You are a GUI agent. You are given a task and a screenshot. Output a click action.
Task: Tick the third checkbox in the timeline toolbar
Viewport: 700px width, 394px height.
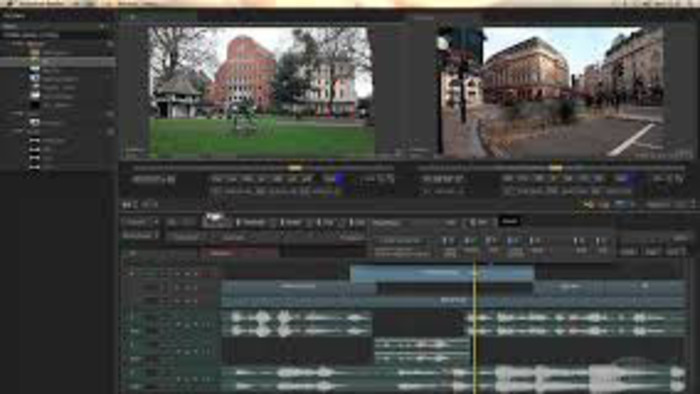(x=318, y=222)
